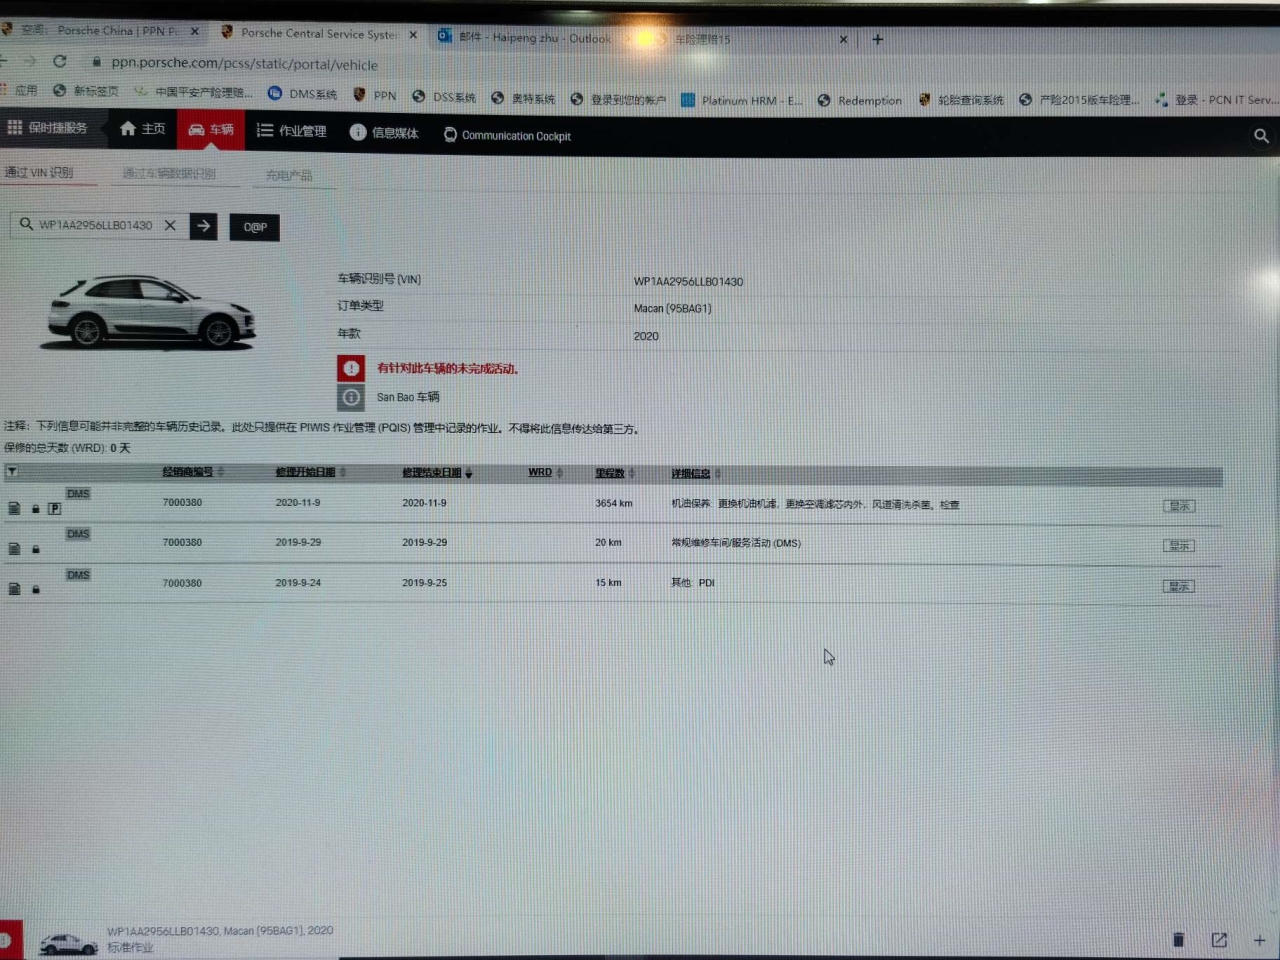
Task: Click the search magnifier in the navigation bar
Action: click(x=1261, y=135)
